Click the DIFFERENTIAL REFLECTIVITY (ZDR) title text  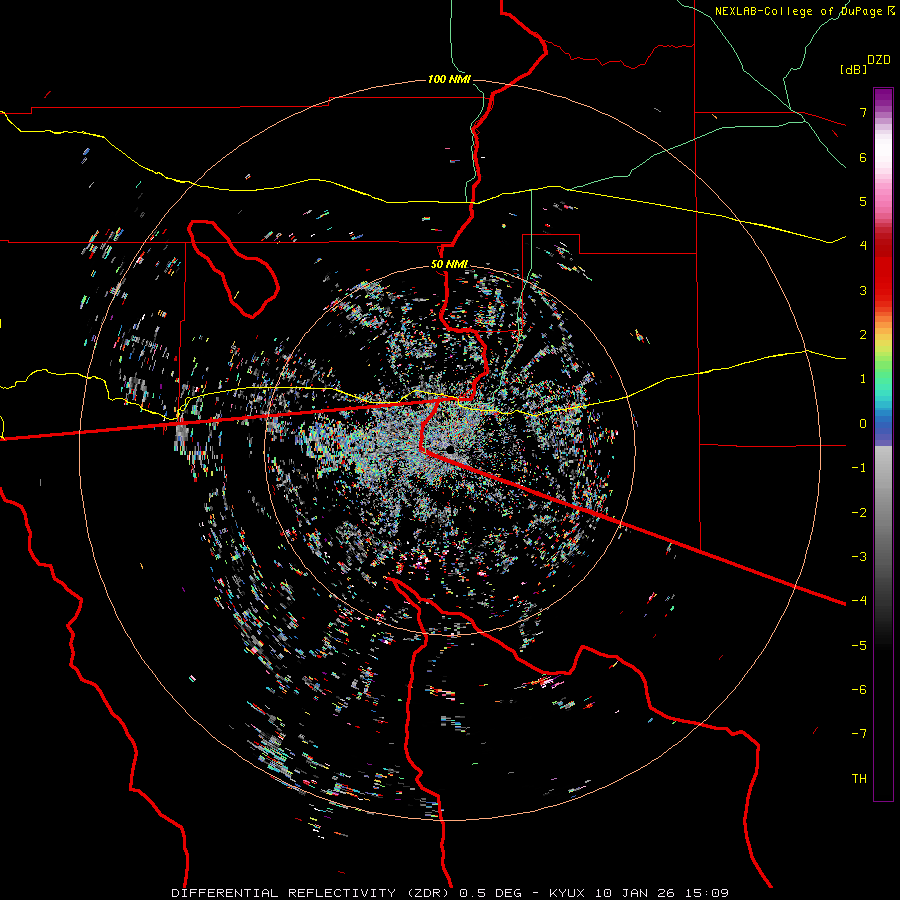point(312,893)
